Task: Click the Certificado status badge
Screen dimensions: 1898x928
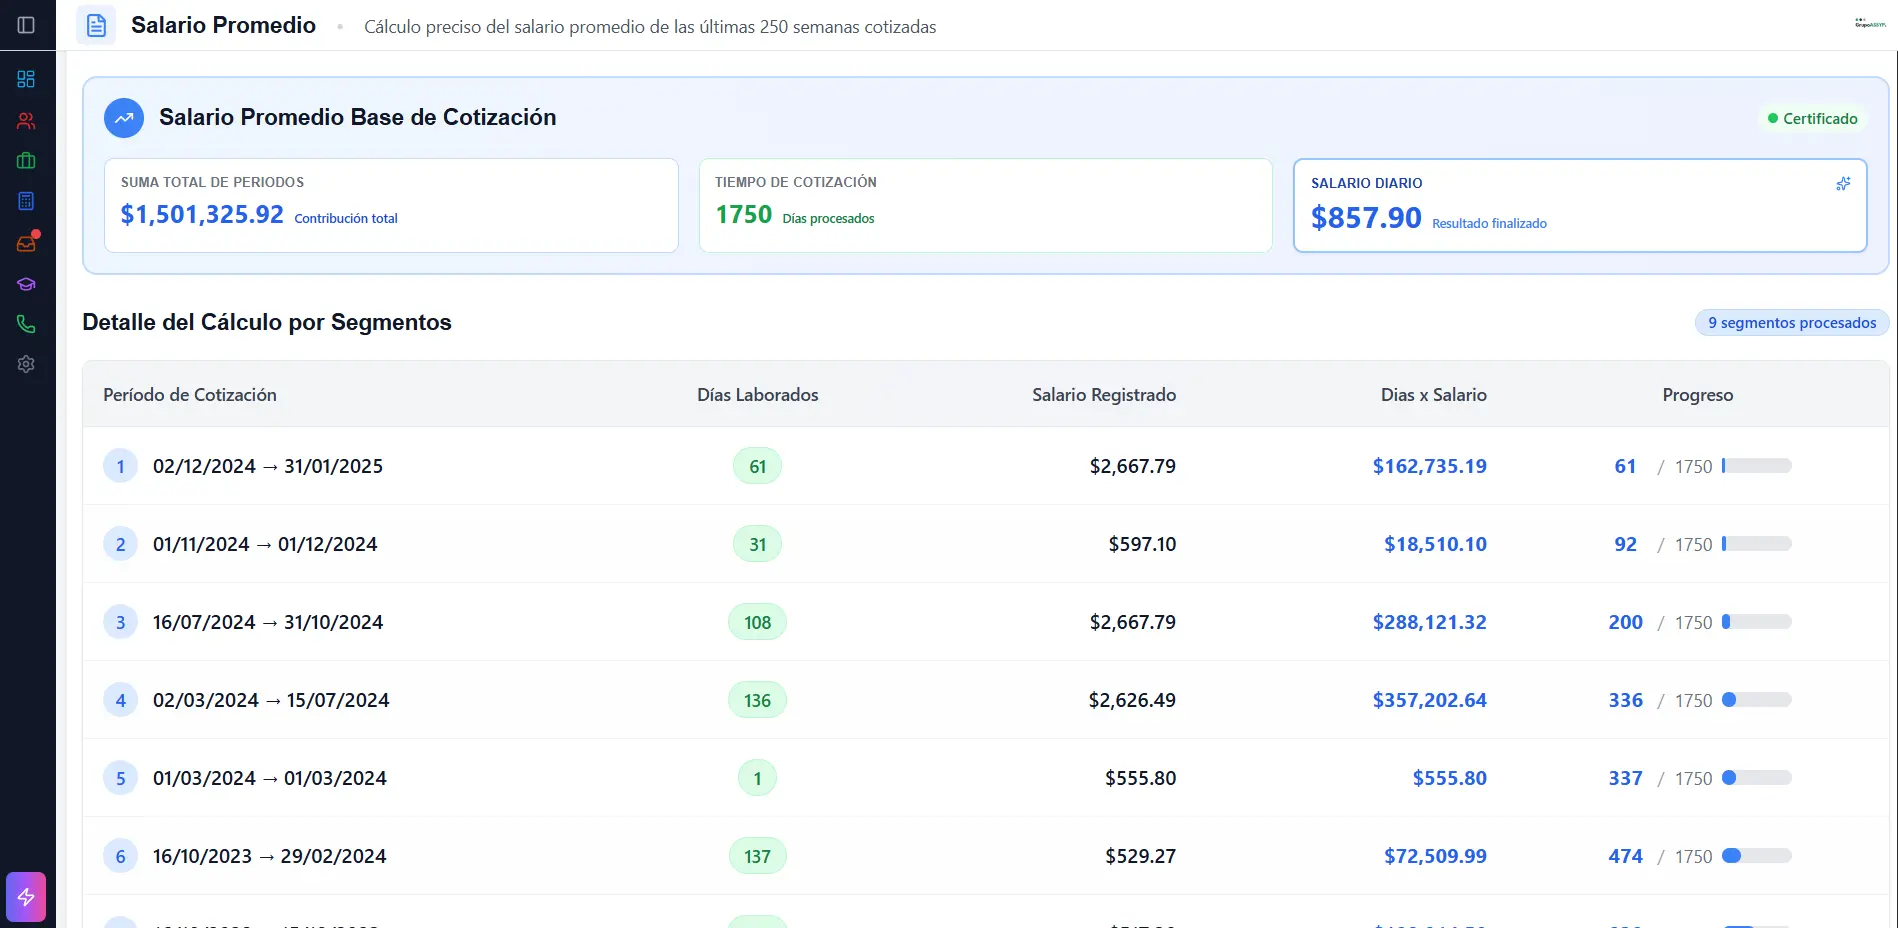Action: [x=1812, y=119]
